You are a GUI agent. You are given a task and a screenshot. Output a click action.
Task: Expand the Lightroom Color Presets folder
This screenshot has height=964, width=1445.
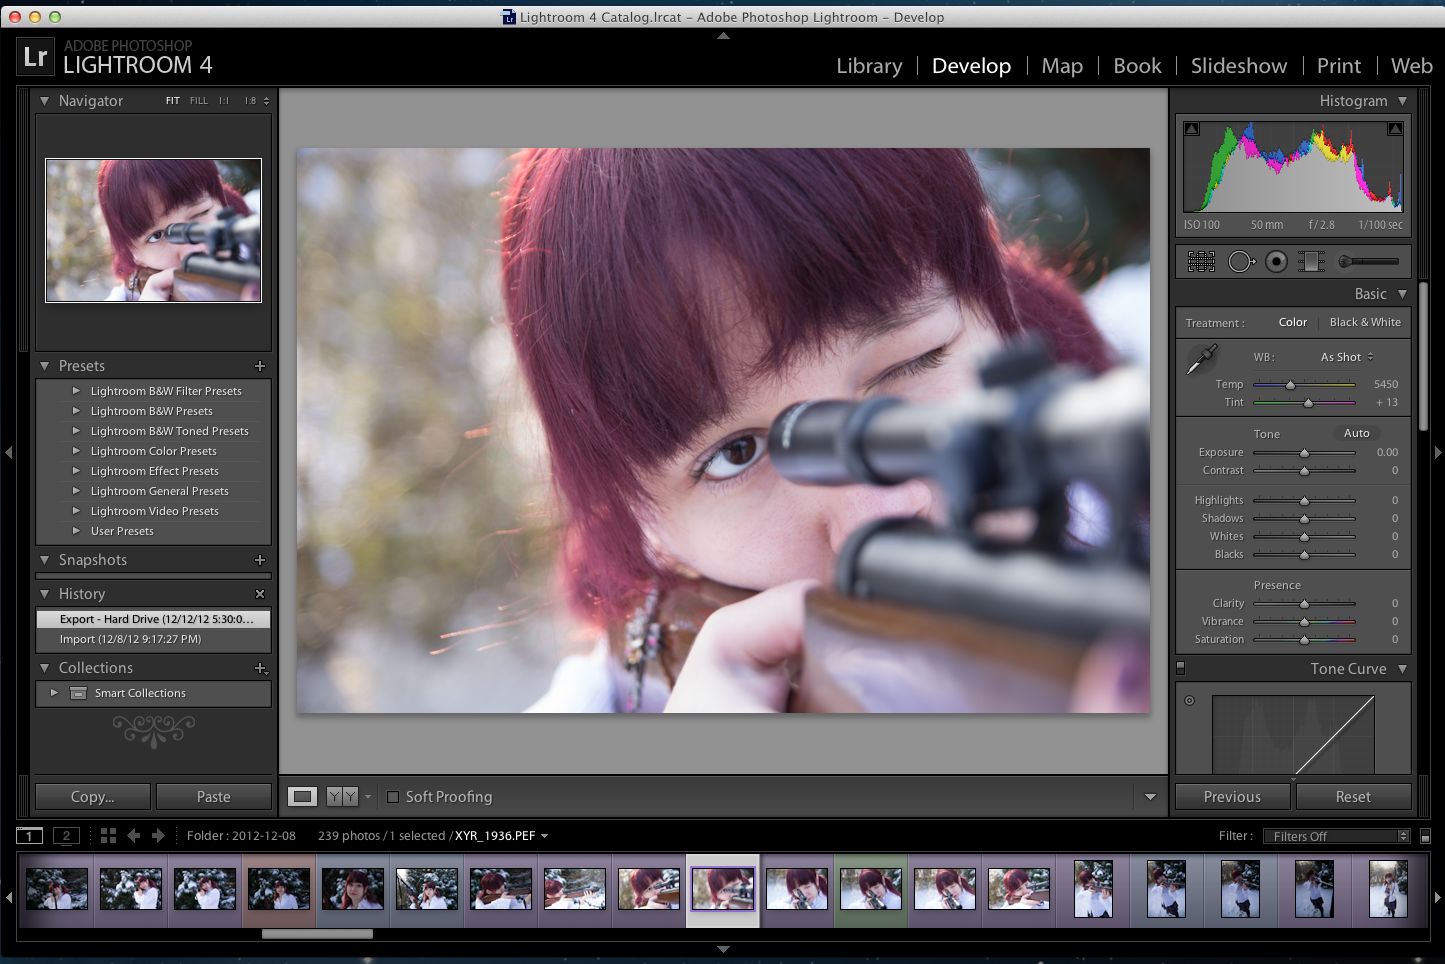point(76,451)
